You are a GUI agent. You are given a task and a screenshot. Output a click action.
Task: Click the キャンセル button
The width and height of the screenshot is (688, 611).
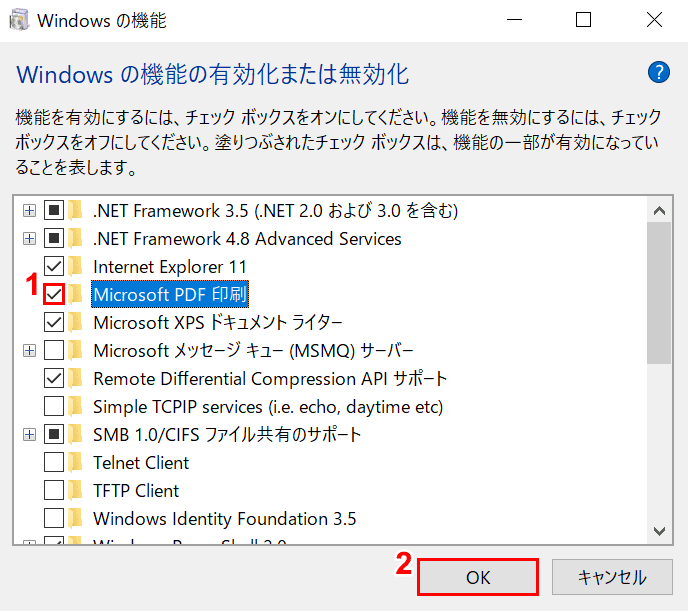pyautogui.click(x=612, y=577)
